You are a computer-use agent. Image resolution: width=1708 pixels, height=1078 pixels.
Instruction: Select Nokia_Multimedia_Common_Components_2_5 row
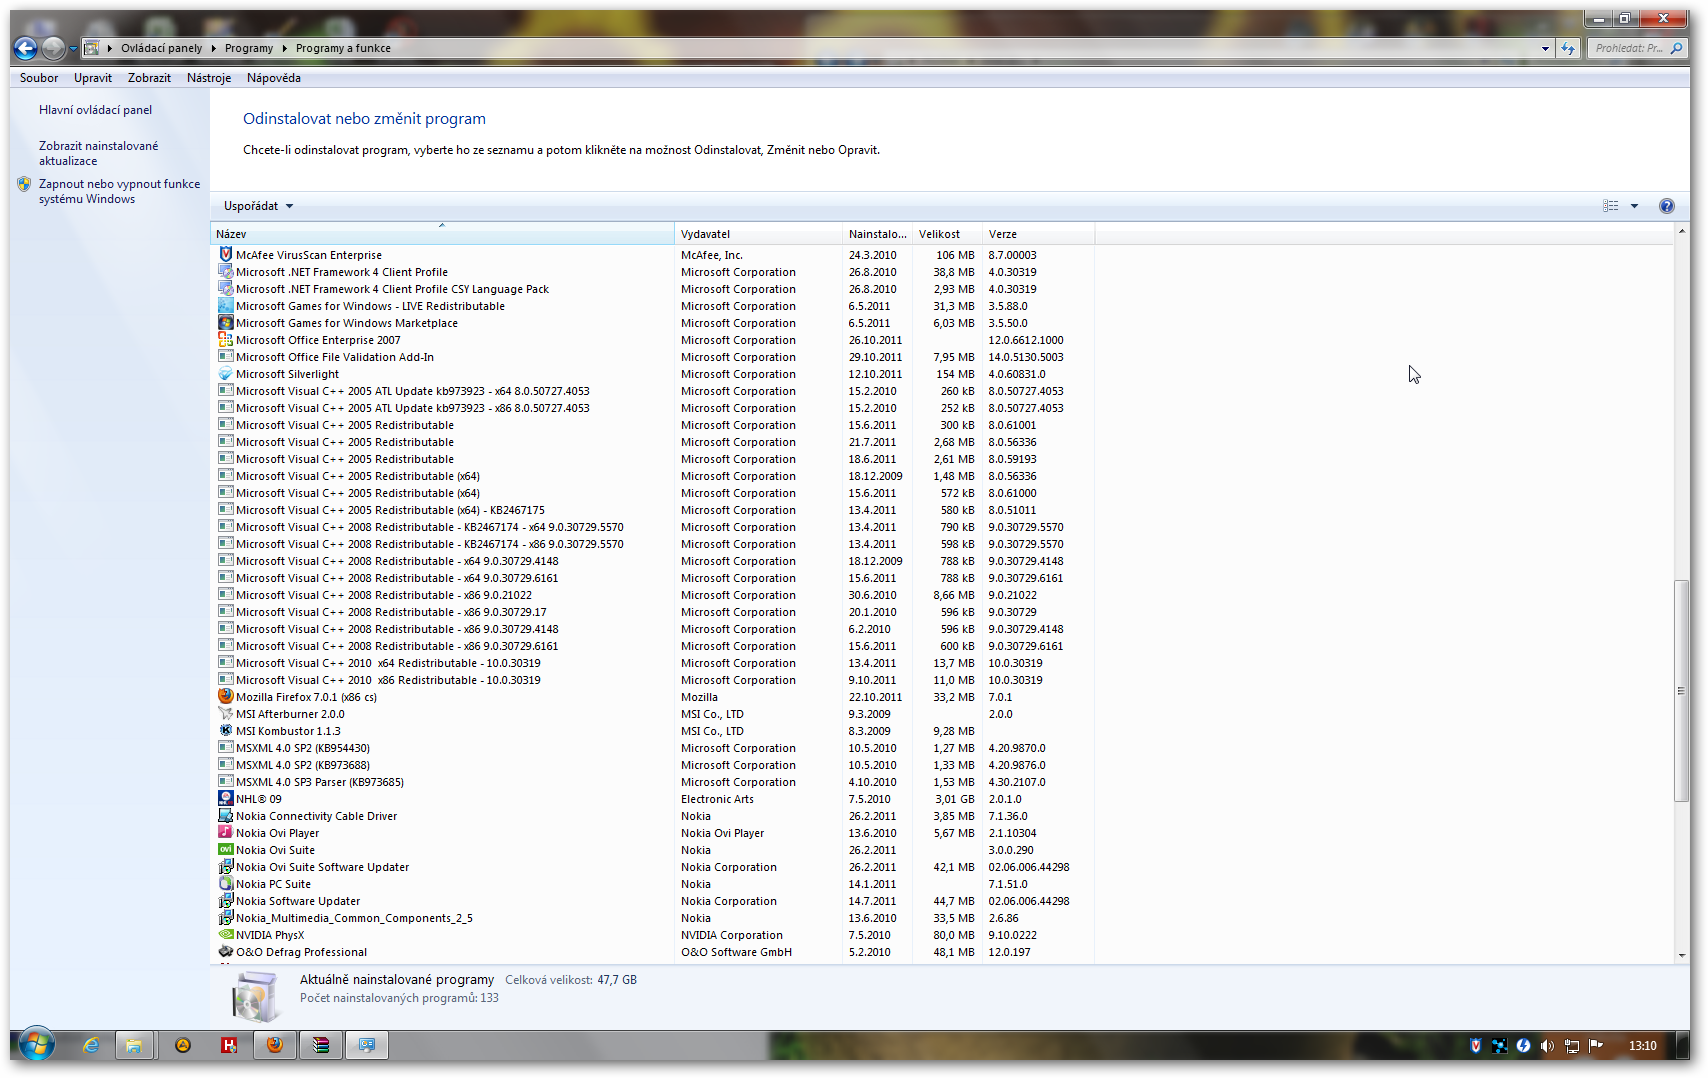pyautogui.click(x=655, y=918)
